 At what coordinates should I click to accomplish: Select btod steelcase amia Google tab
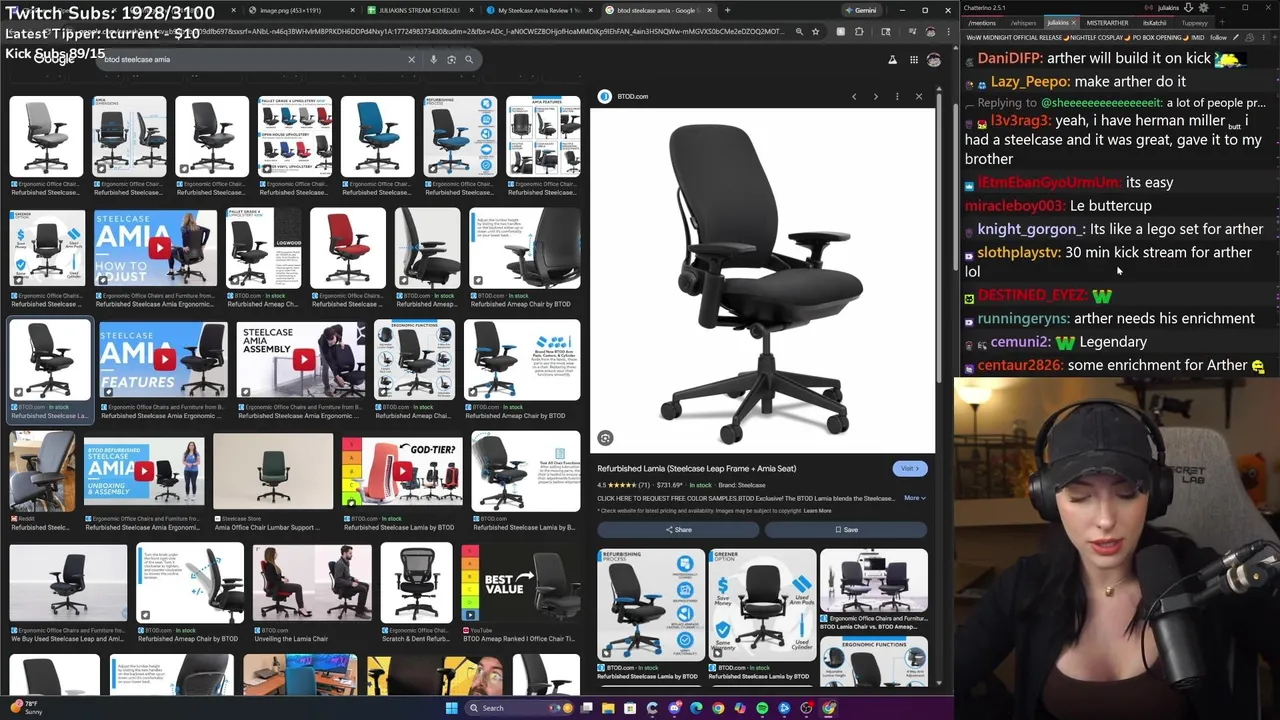659,10
